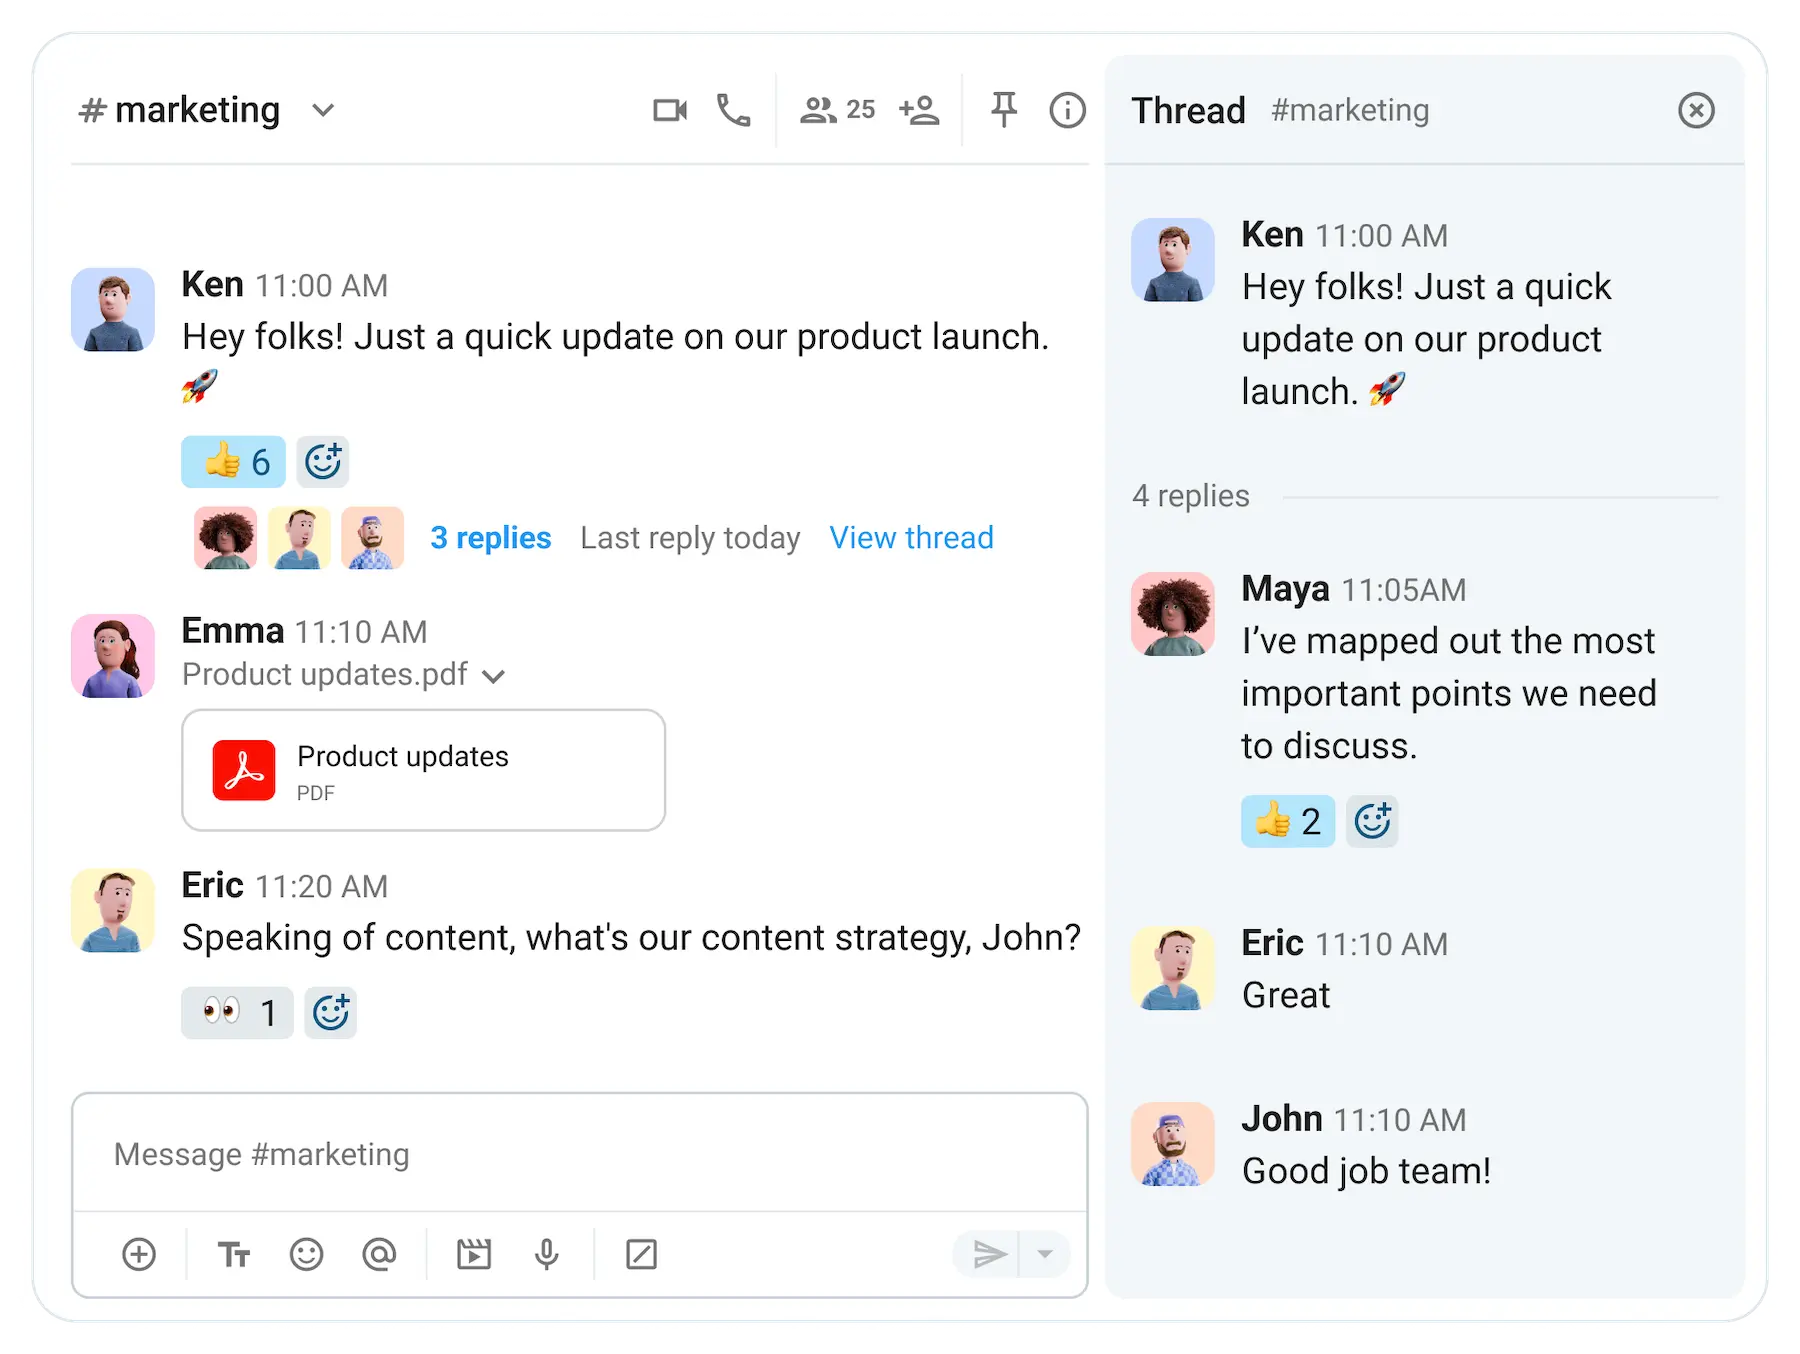This screenshot has height=1354, width=1800.
Task: Focus the Message #marketing input field
Action: (580, 1154)
